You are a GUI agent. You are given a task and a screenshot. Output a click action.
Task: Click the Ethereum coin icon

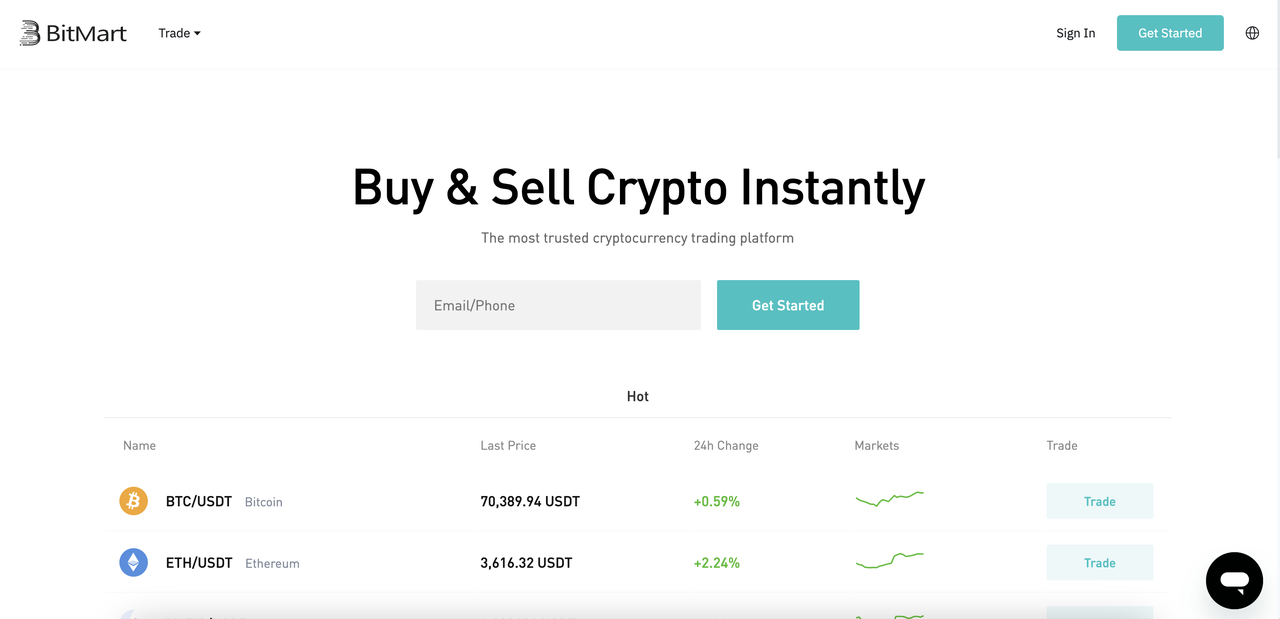[x=133, y=562]
